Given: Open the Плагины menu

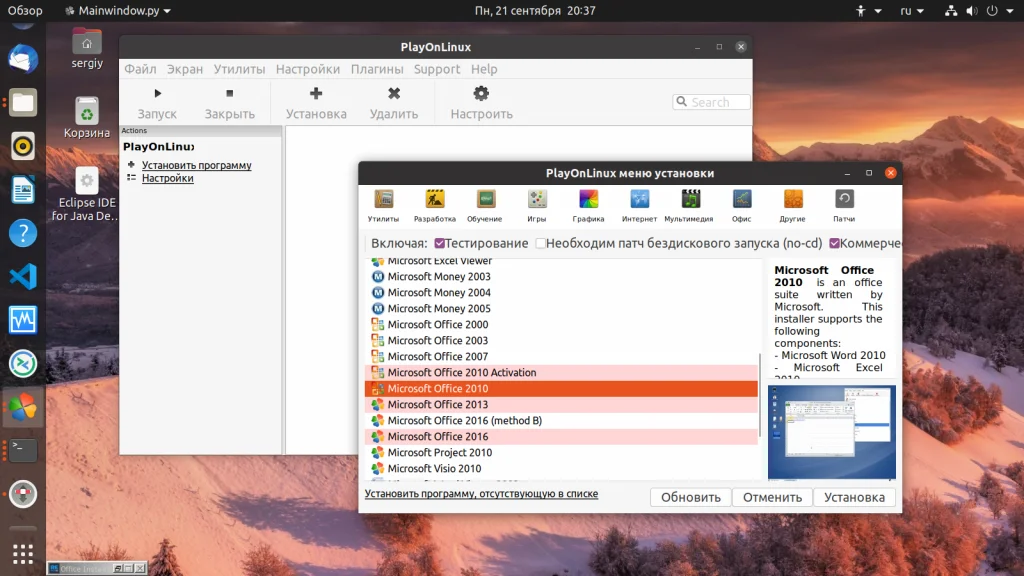Looking at the screenshot, I should [x=377, y=69].
